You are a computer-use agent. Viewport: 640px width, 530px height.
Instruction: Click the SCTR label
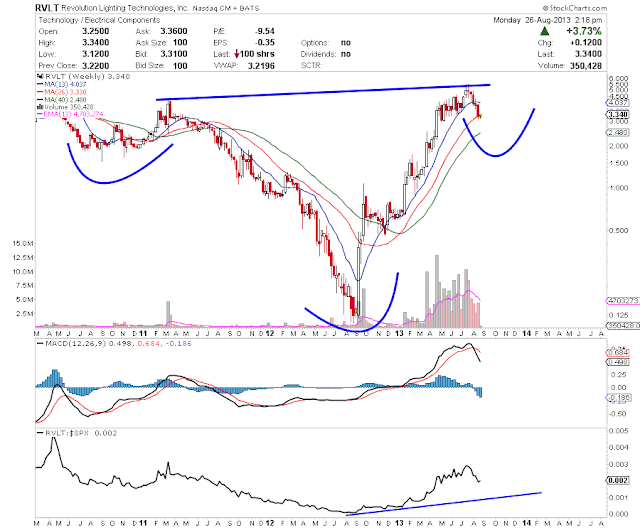click(311, 65)
